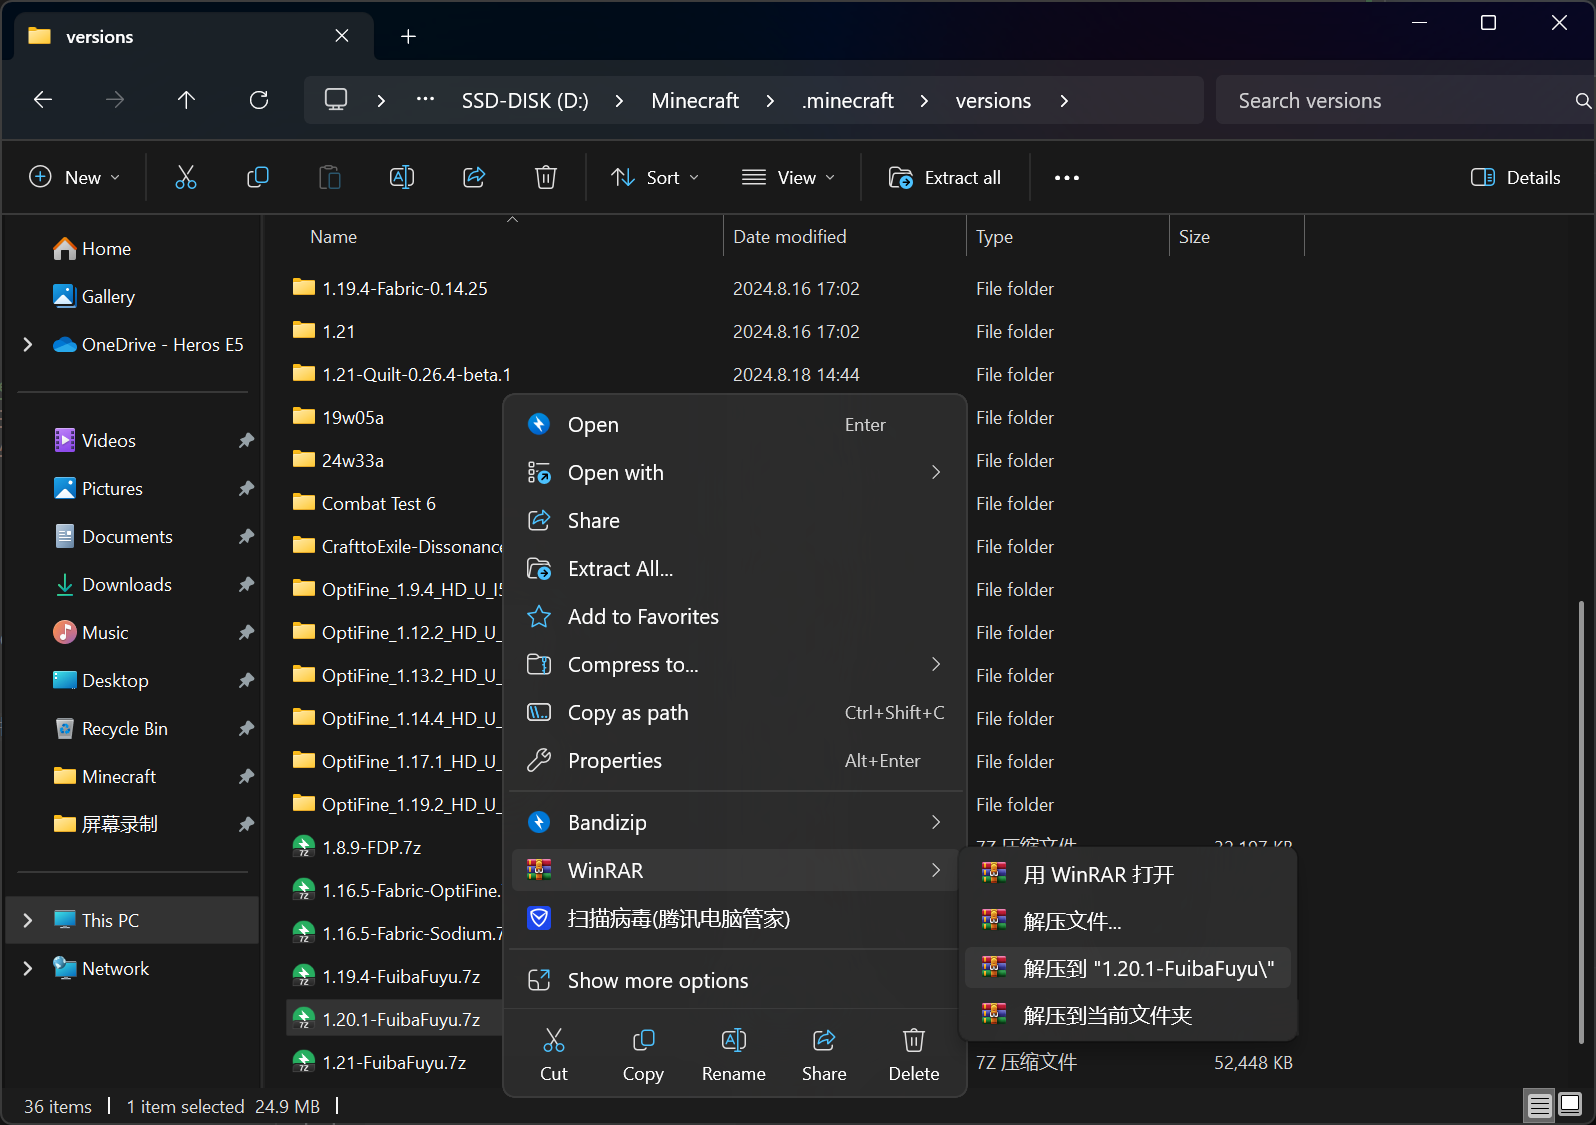The height and width of the screenshot is (1125, 1596).
Task: Expand the Network tree node
Action: [28, 969]
